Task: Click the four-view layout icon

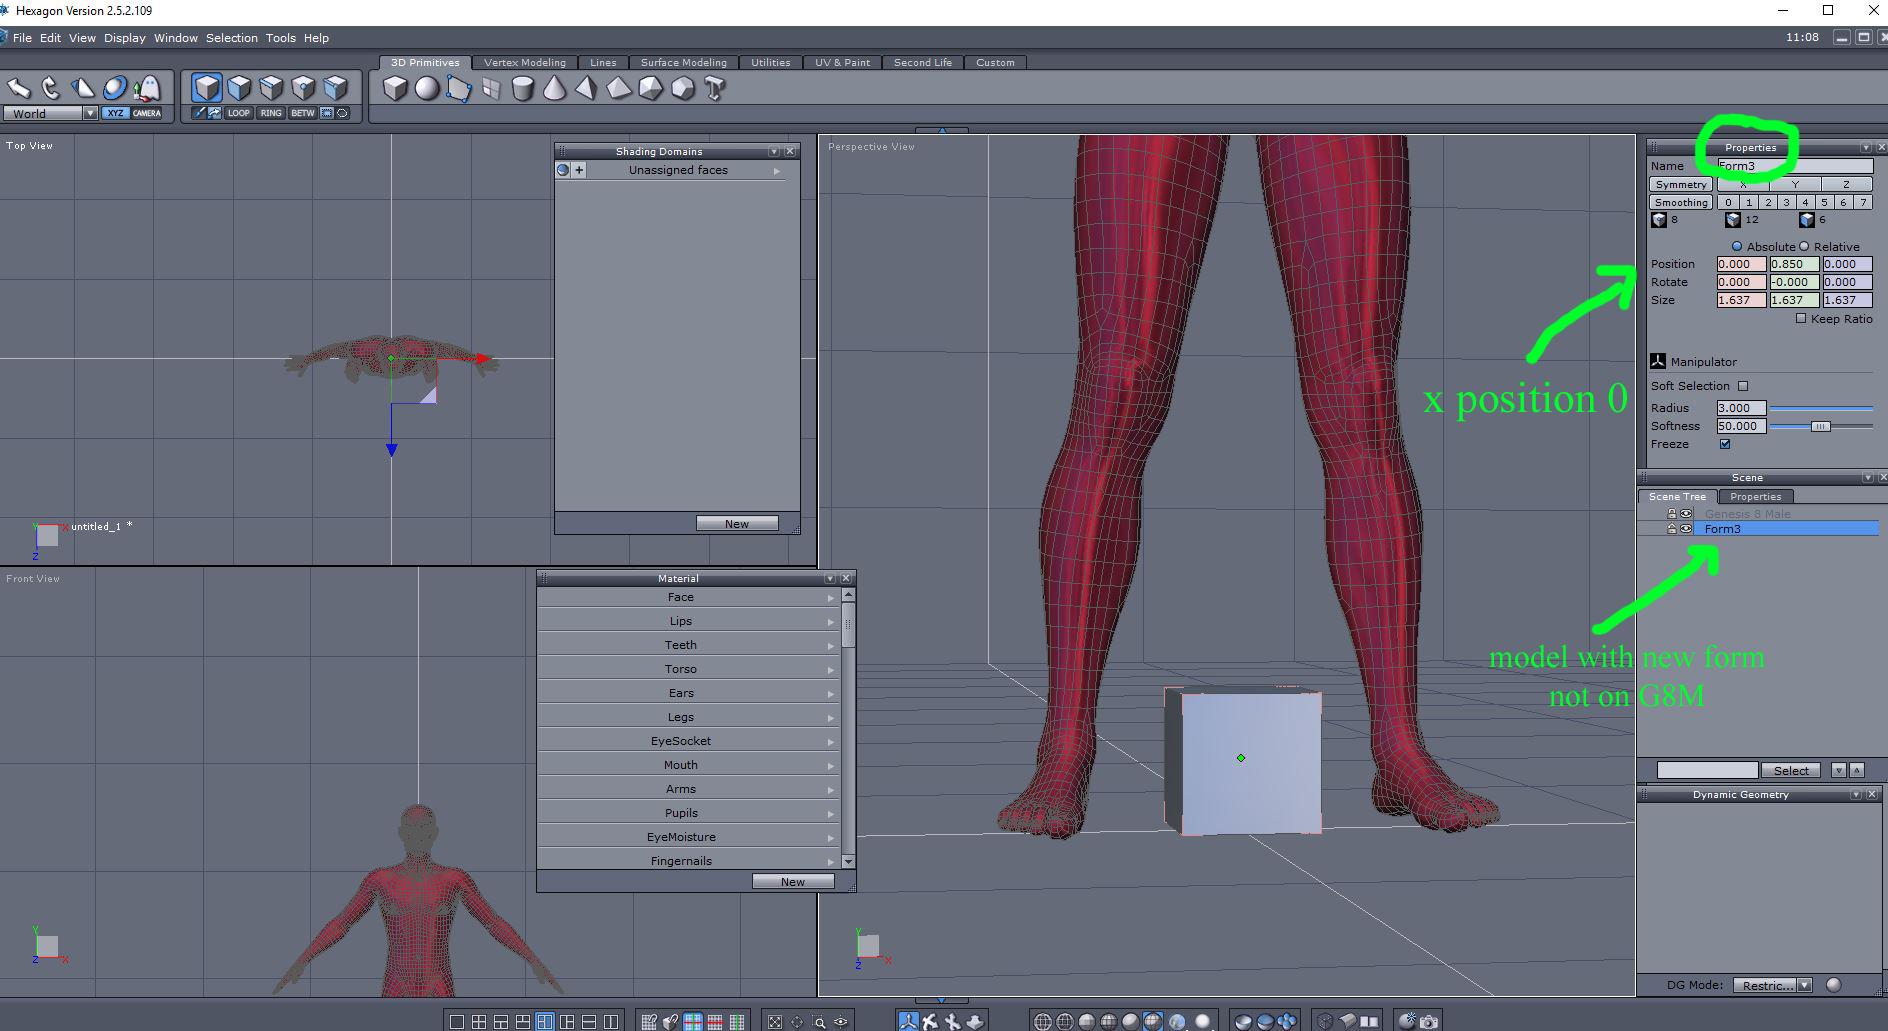Action: [479, 1022]
